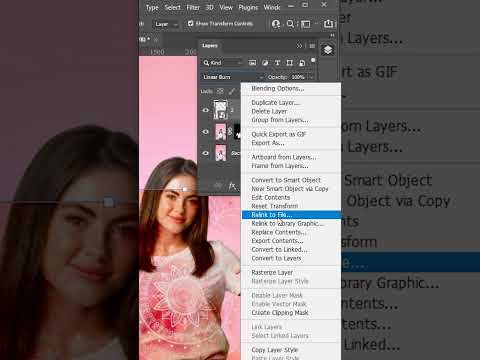480x360 pixels.
Task: Select the bottom layer thumbnail
Action: click(221, 153)
